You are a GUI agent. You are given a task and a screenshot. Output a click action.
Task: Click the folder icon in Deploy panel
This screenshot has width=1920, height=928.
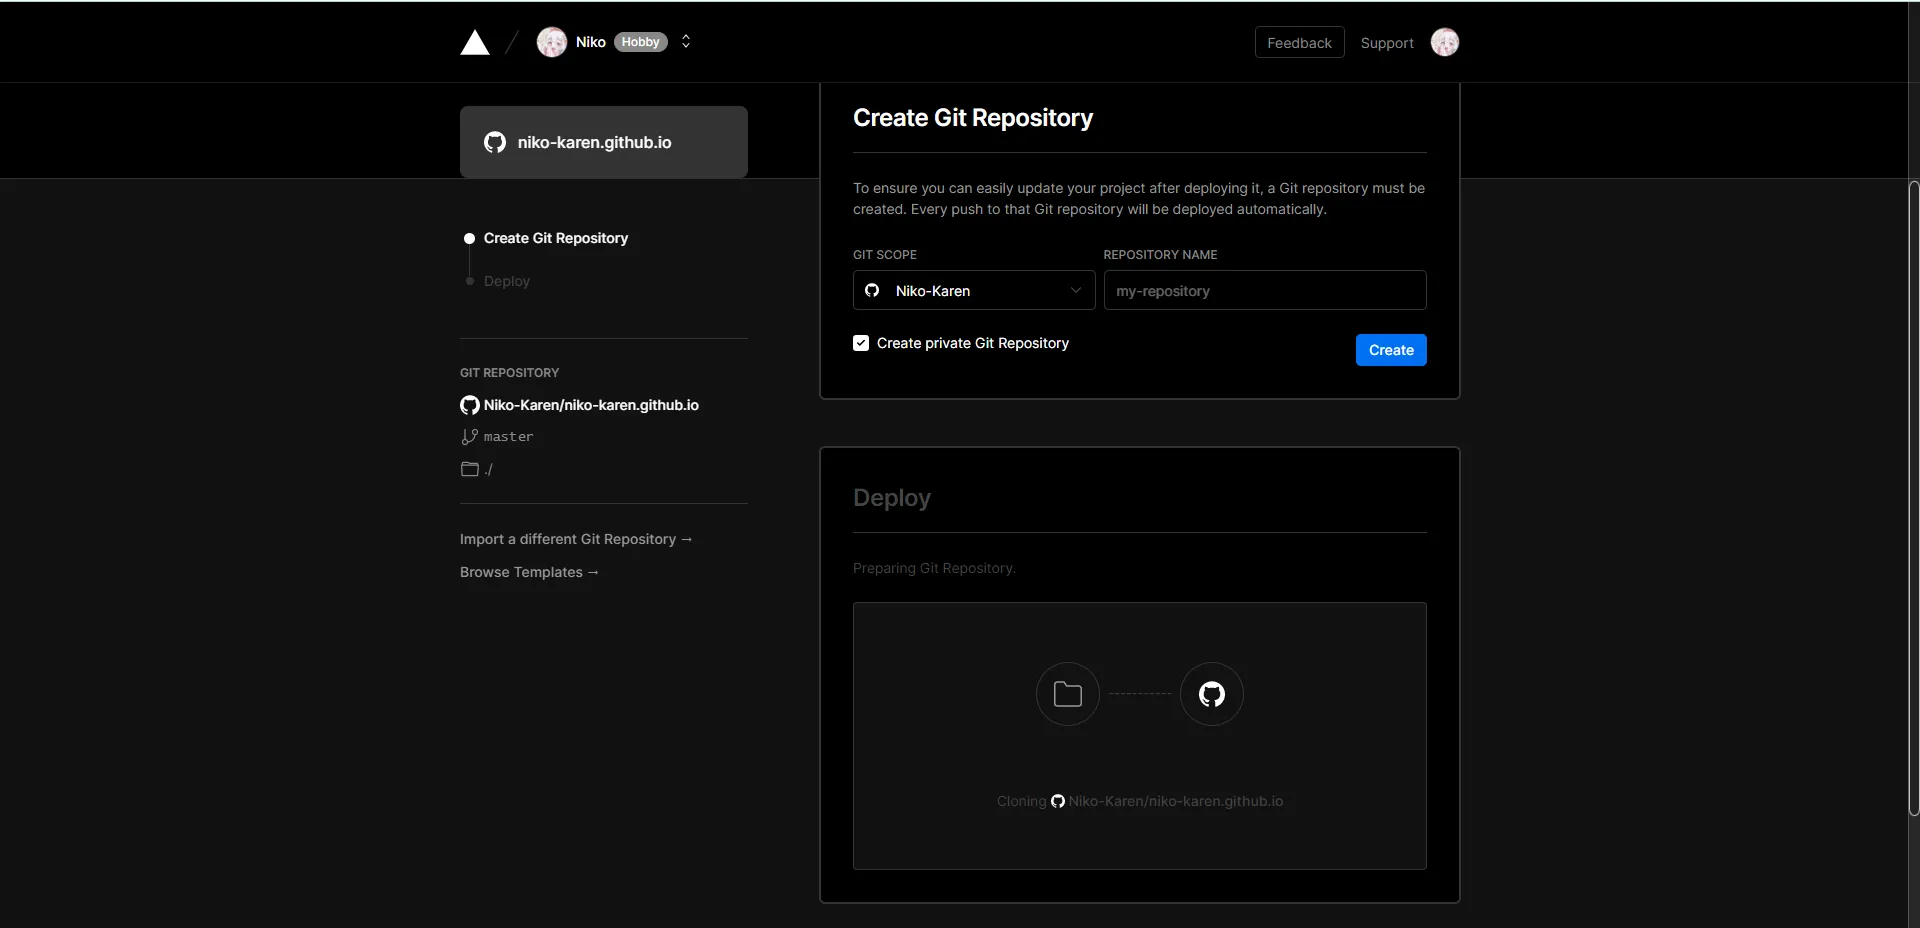click(x=1068, y=694)
